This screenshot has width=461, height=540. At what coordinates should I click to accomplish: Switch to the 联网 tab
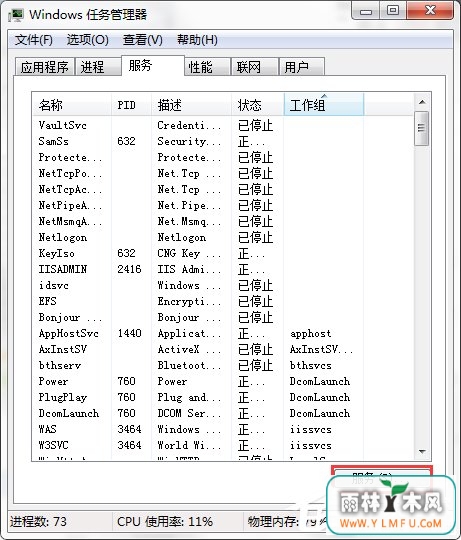(255, 67)
